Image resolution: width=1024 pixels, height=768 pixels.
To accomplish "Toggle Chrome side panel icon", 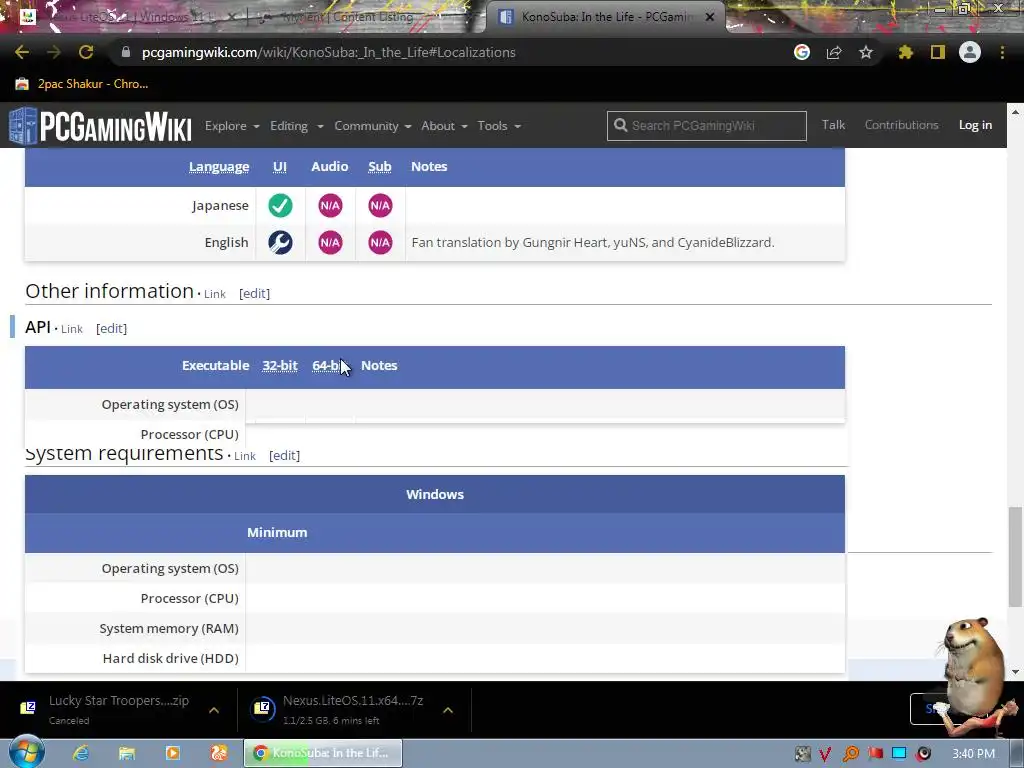I will [x=938, y=52].
